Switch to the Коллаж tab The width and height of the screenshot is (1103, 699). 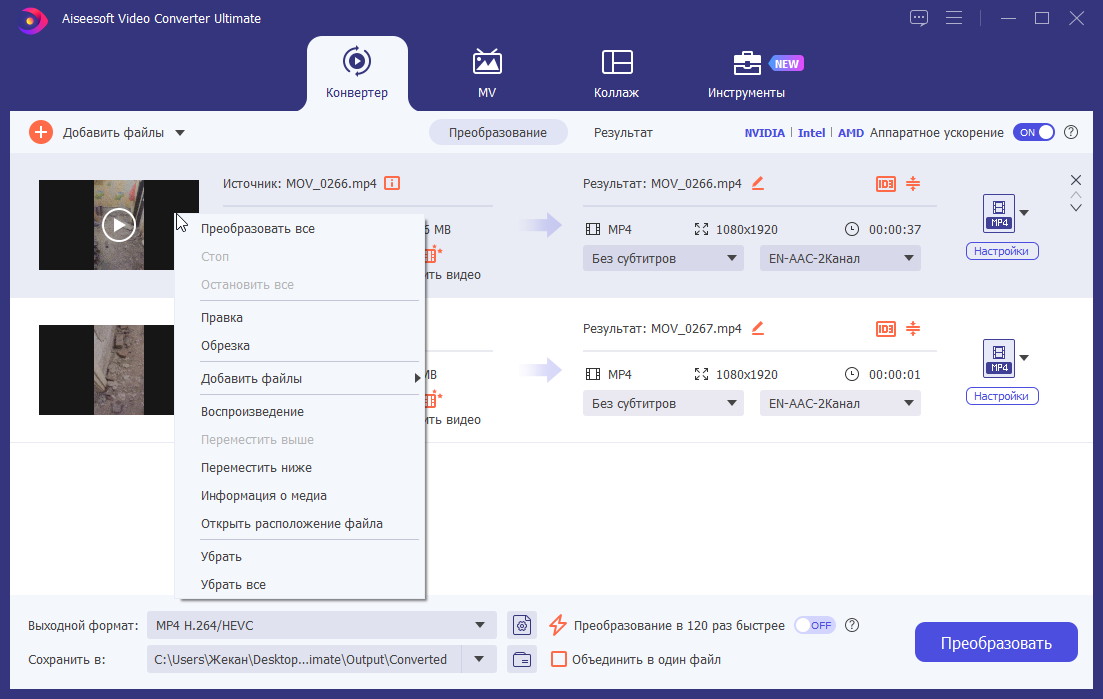616,75
